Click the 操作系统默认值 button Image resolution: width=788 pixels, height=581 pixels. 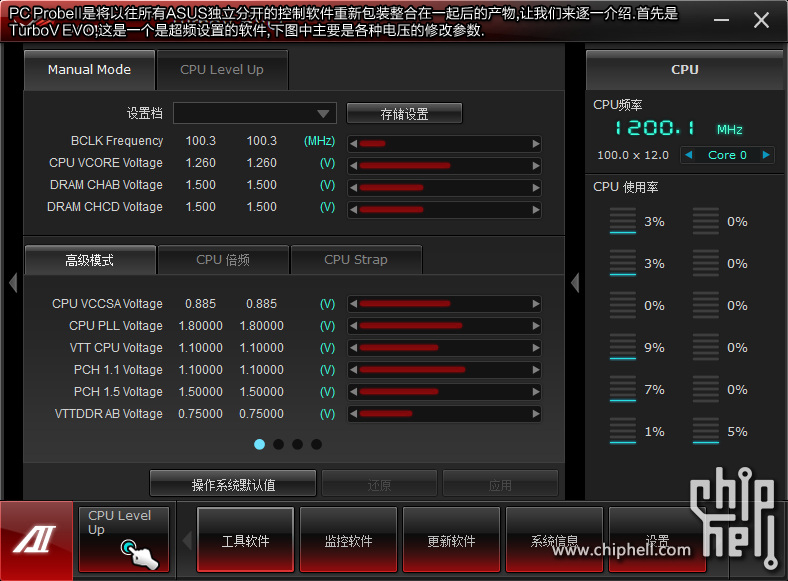[233, 485]
